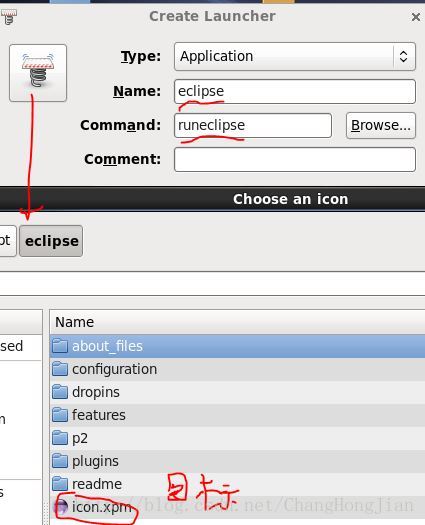Click the empty Comment field

point(295,160)
